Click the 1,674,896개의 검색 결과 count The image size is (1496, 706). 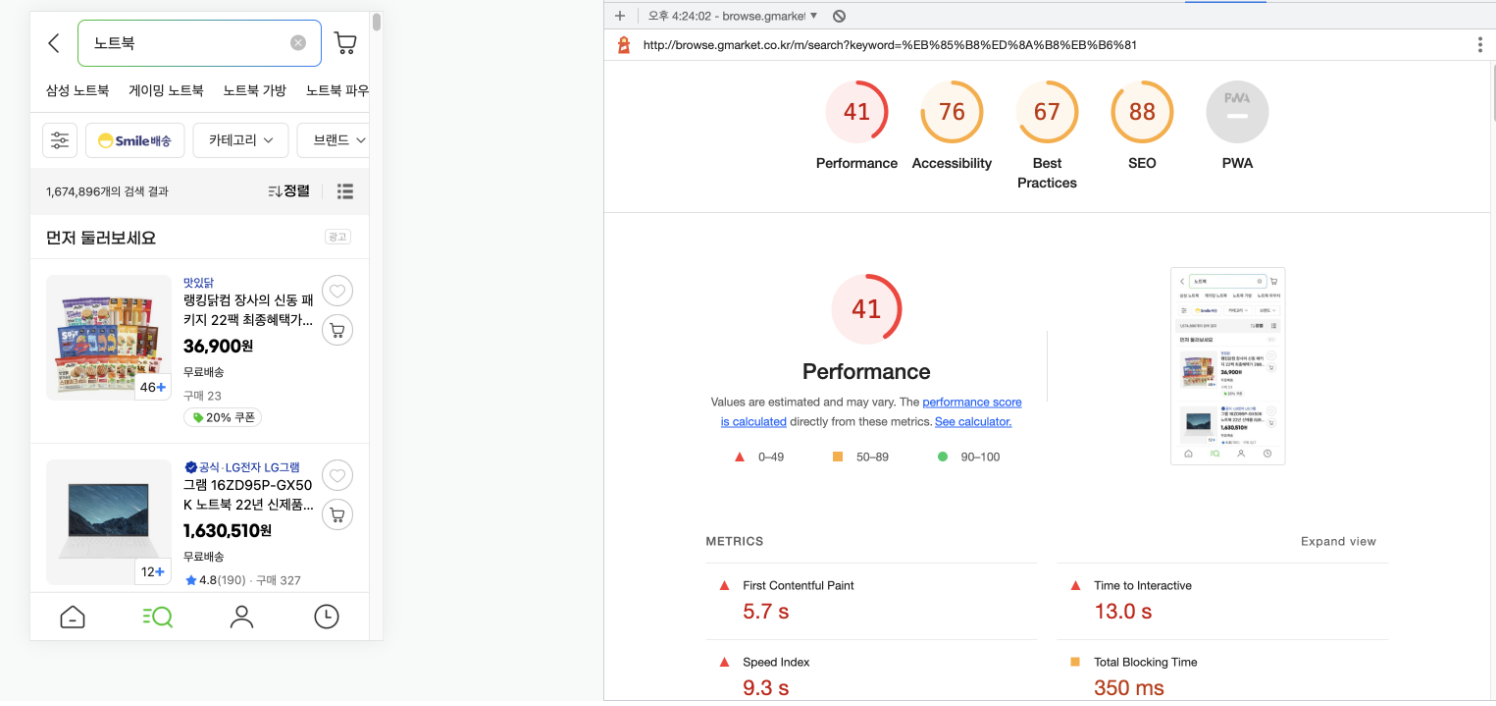(107, 191)
